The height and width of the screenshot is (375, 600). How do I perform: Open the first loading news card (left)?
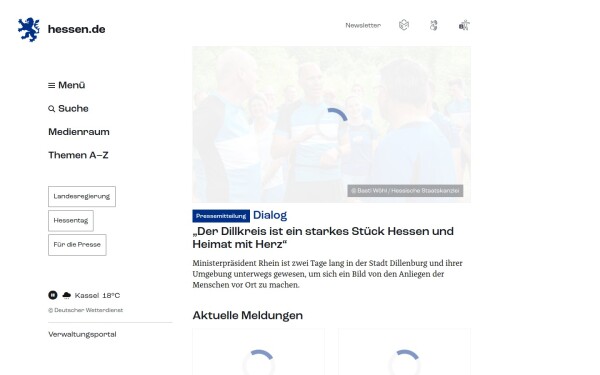[x=259, y=352]
